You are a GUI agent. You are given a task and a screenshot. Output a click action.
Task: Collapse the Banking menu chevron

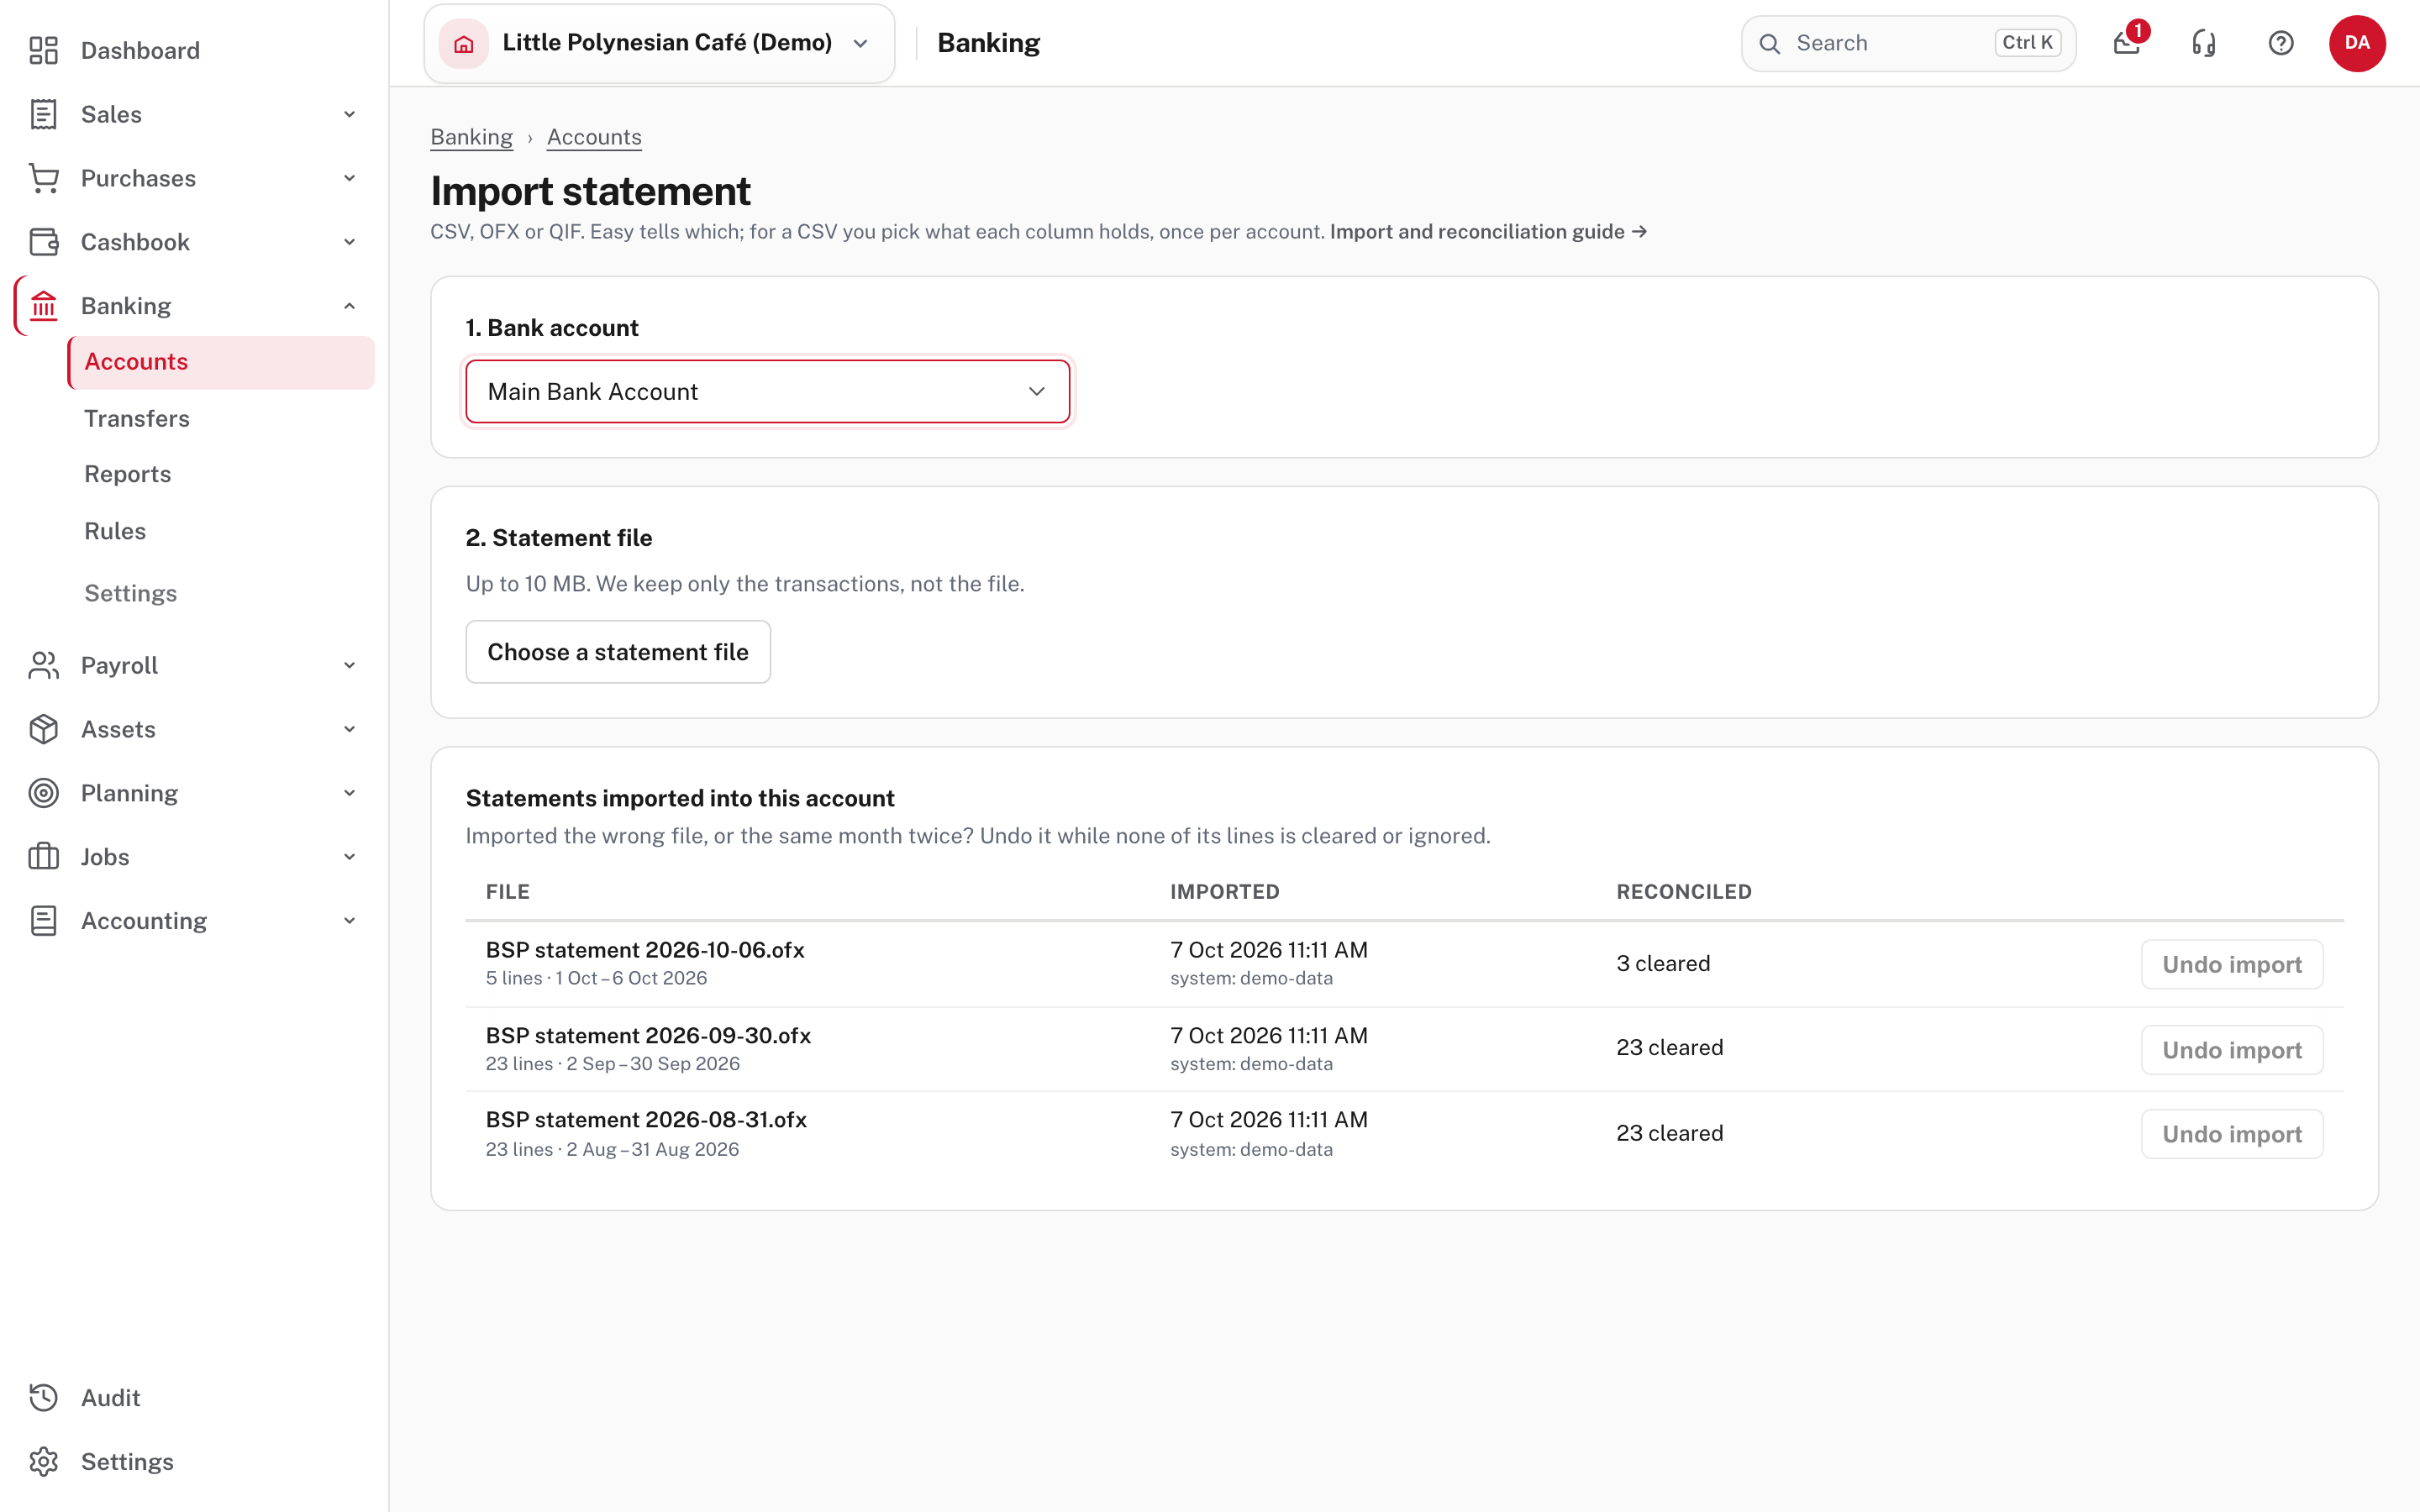pos(349,306)
